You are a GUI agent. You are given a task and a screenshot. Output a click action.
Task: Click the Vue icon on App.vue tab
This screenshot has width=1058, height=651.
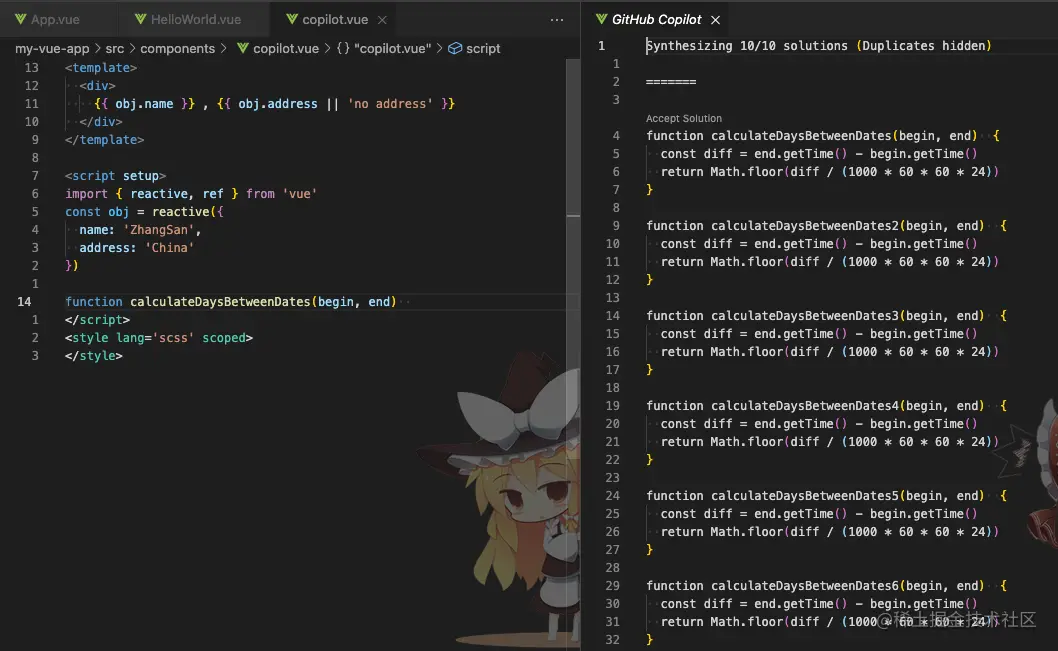[x=20, y=19]
